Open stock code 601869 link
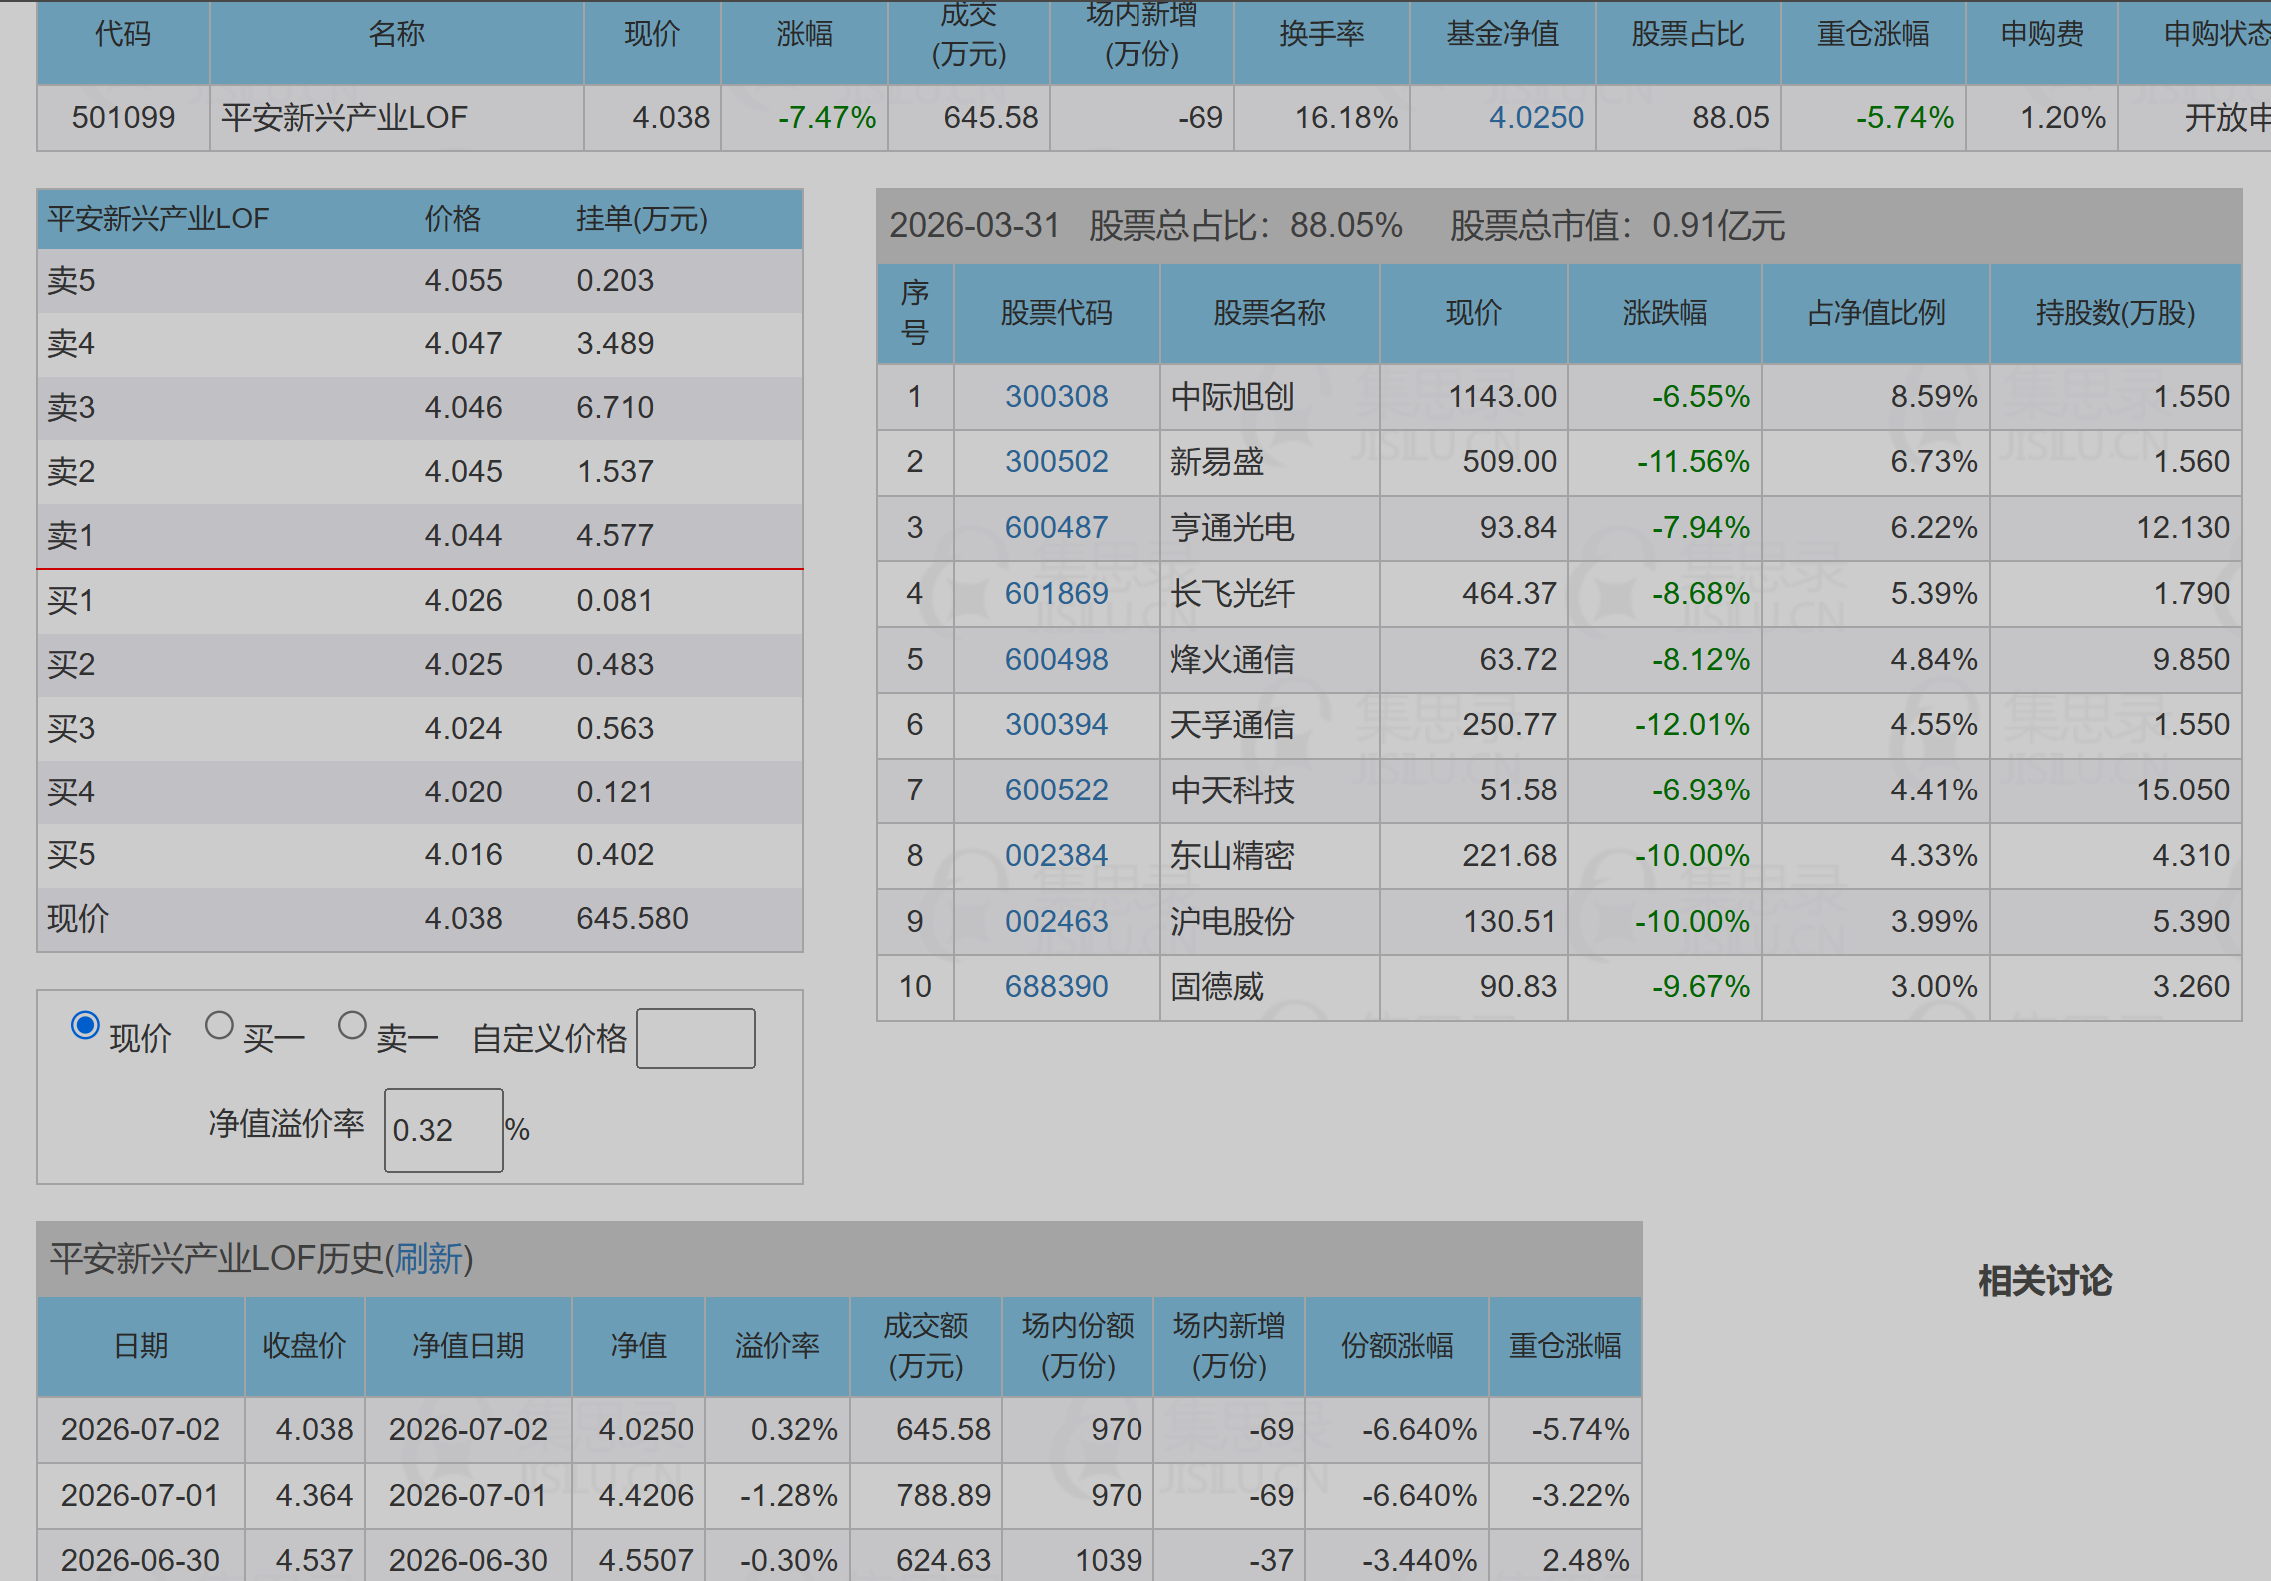The height and width of the screenshot is (1581, 2271). (1056, 593)
